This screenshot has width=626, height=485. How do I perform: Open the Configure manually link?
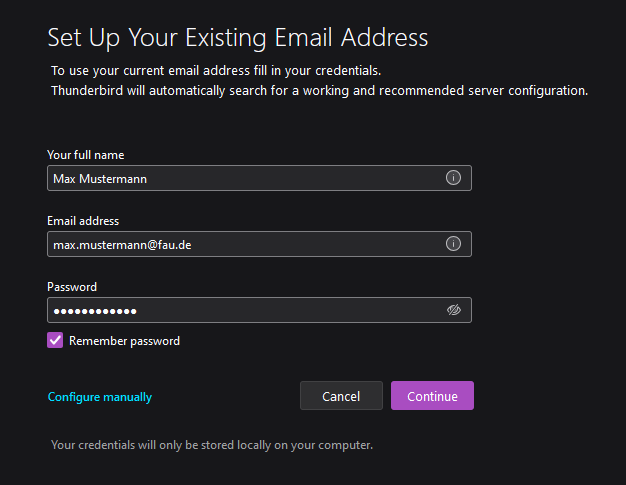pyautogui.click(x=100, y=397)
